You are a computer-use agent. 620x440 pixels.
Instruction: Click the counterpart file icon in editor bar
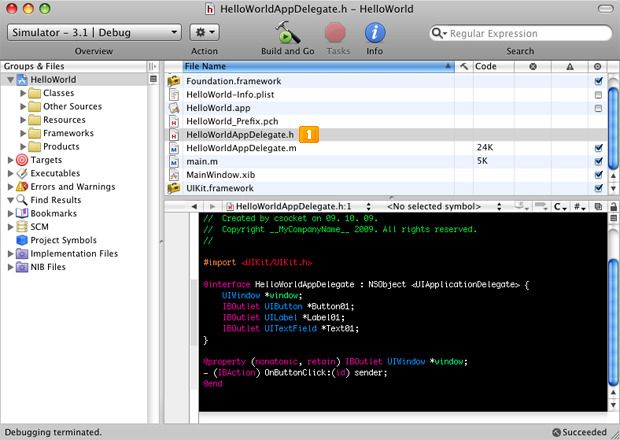point(598,206)
